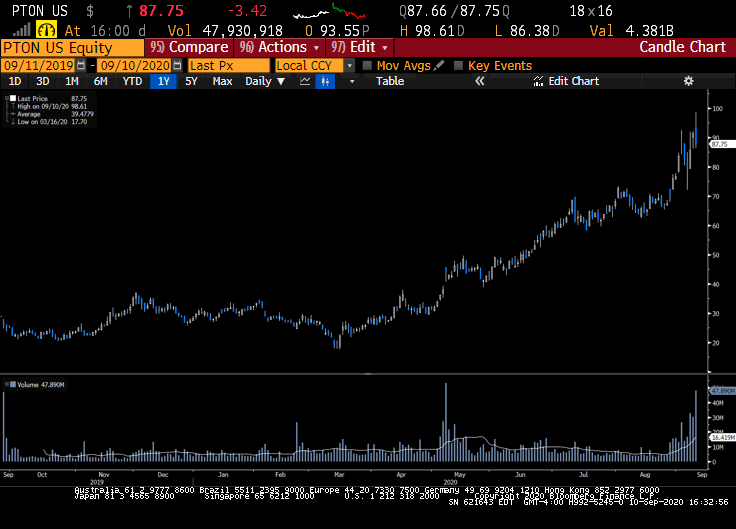This screenshot has width=736, height=529.
Task: Enable the Mov Avgs checkbox
Action: (368, 65)
